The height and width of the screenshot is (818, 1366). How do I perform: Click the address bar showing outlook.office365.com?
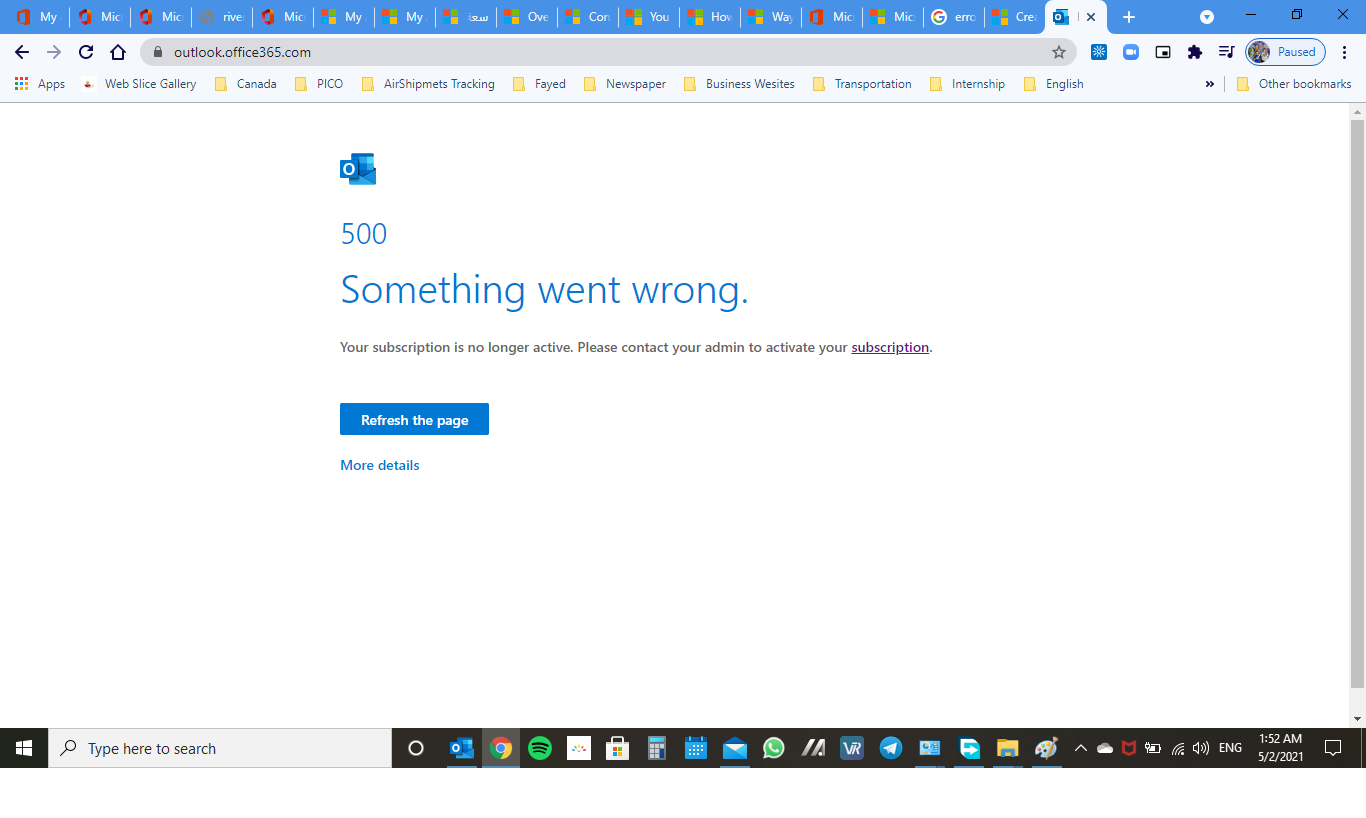click(x=608, y=52)
